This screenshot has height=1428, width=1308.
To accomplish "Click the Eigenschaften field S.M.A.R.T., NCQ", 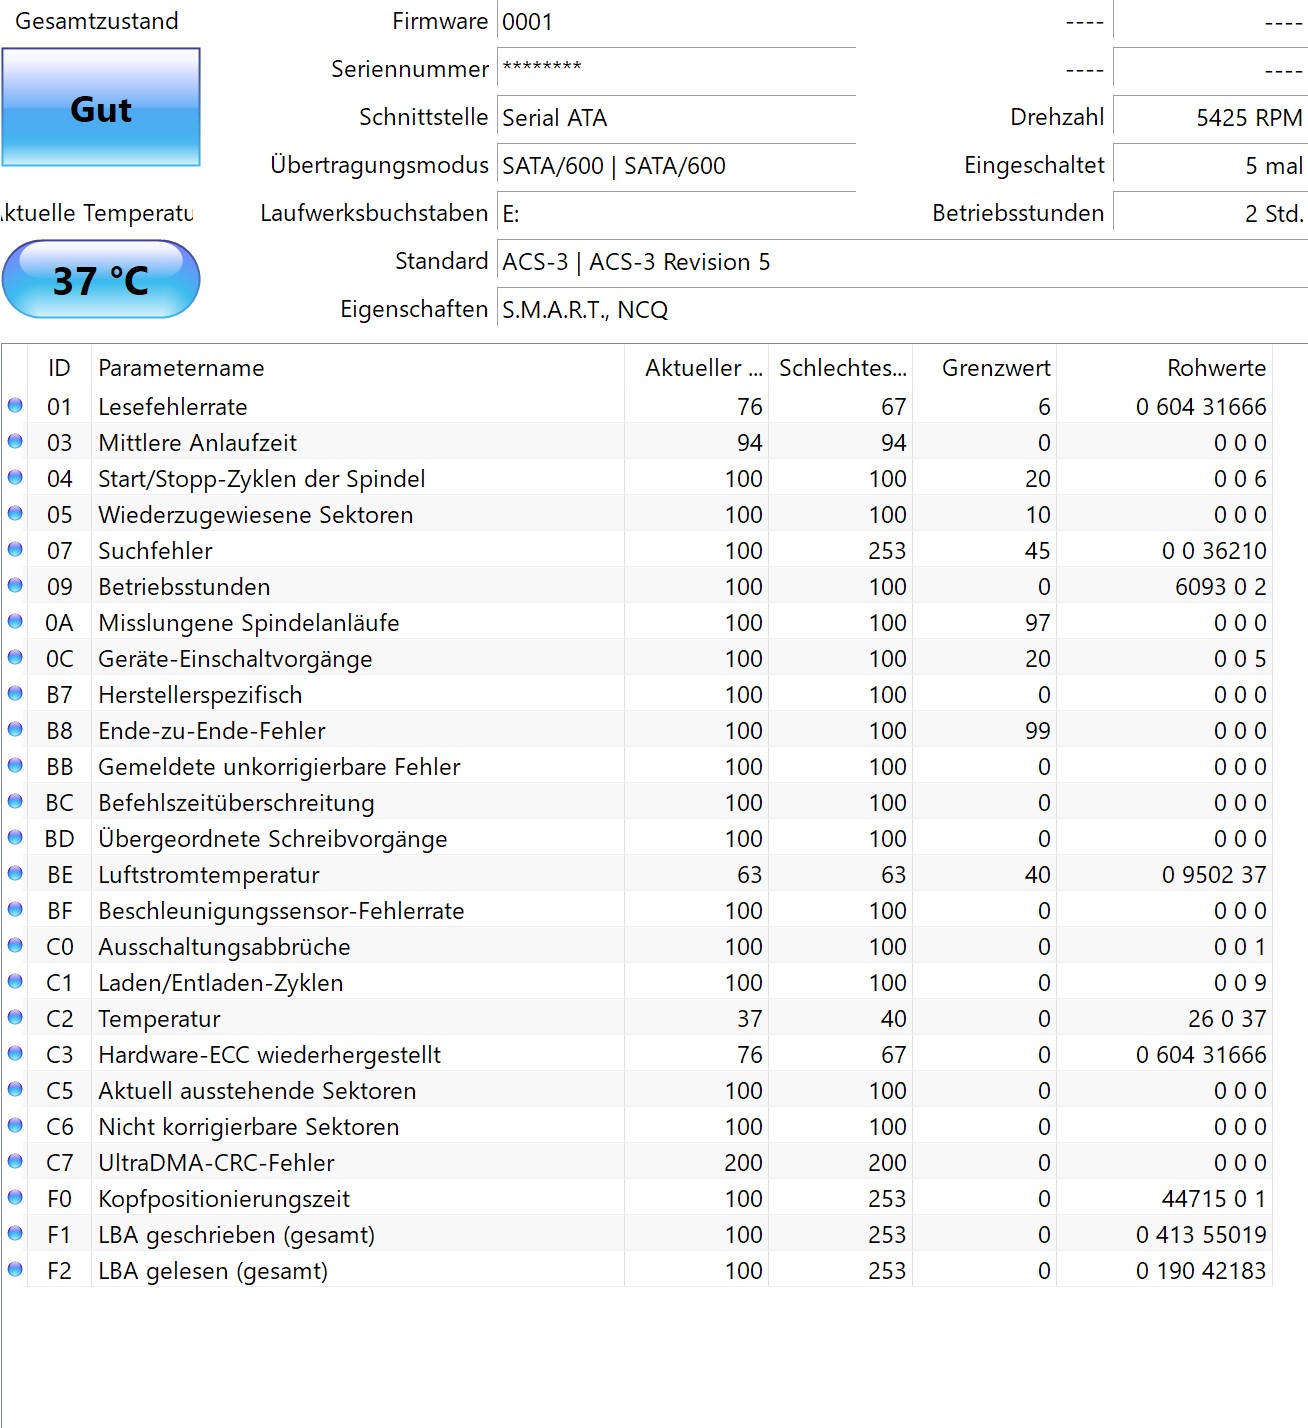I will [x=902, y=310].
